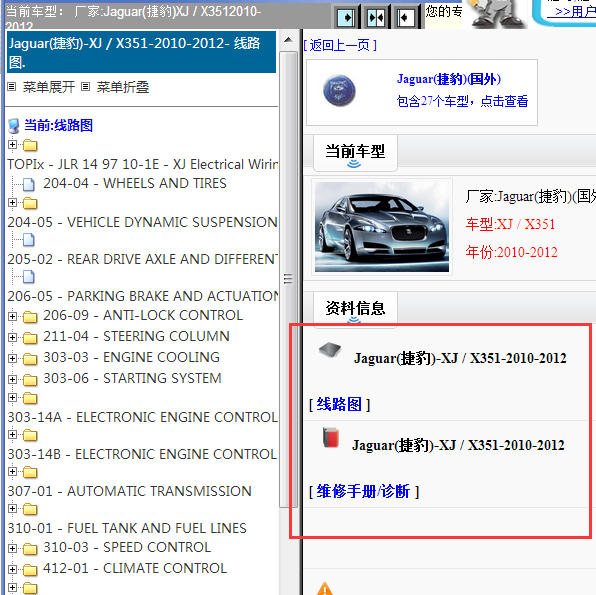Expand the node above 310-01 Fuel Tank
The height and width of the screenshot is (595, 596).
12,509
